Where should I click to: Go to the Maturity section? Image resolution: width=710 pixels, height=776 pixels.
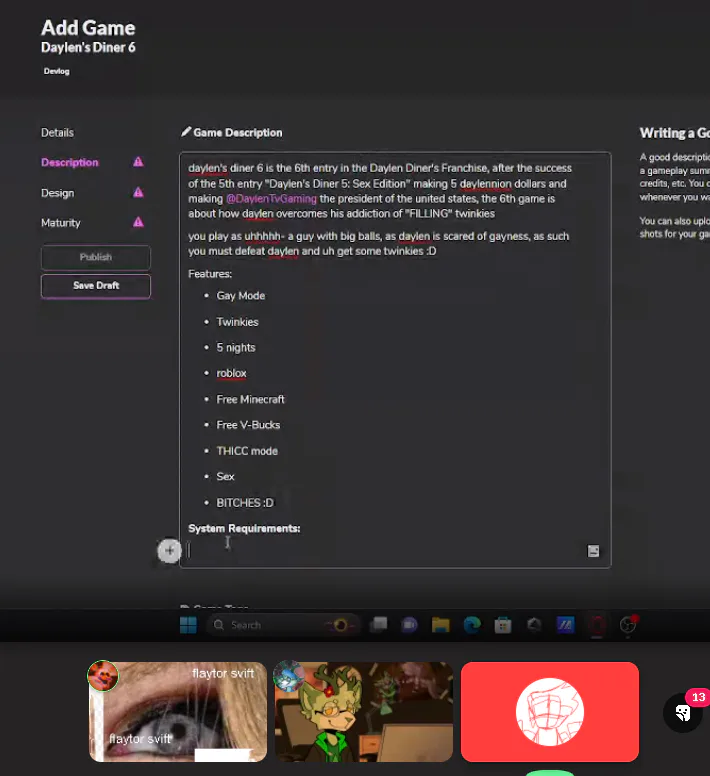(60, 223)
